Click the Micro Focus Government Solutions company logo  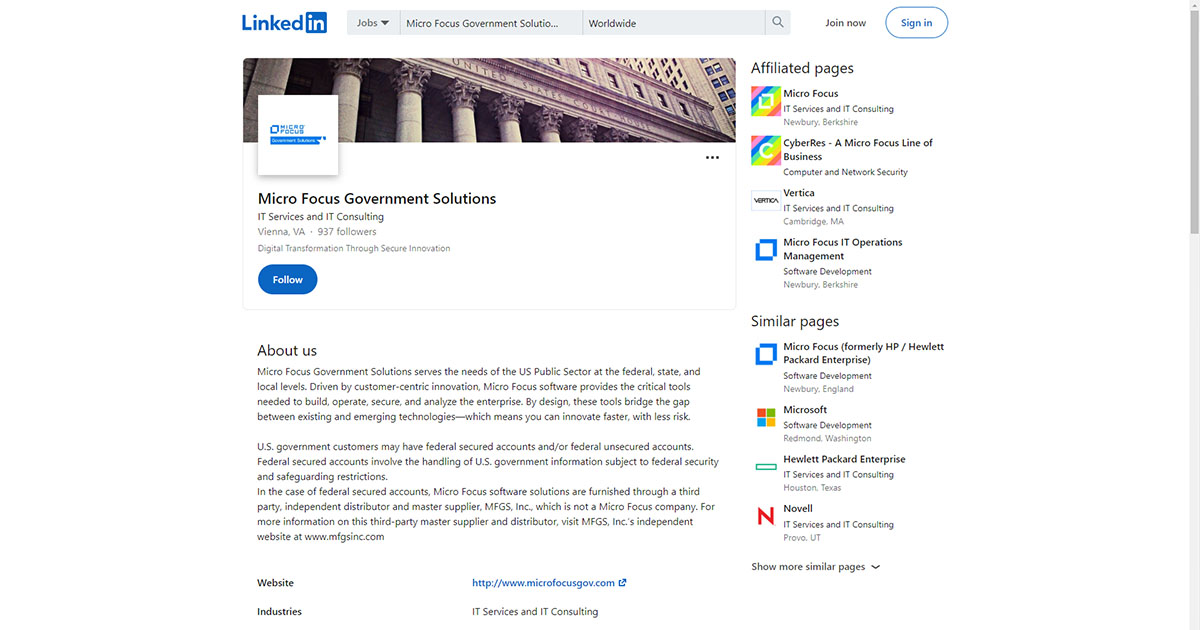point(298,135)
